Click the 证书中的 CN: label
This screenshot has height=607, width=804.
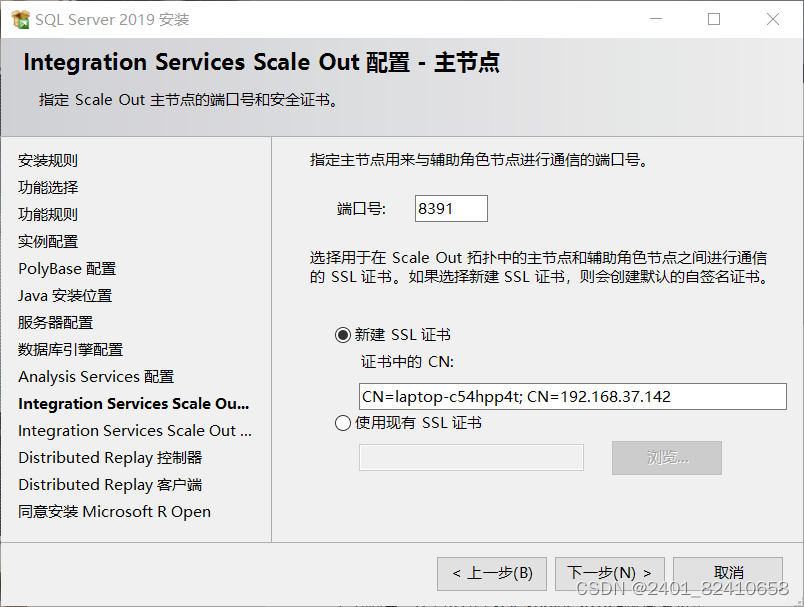tap(407, 362)
